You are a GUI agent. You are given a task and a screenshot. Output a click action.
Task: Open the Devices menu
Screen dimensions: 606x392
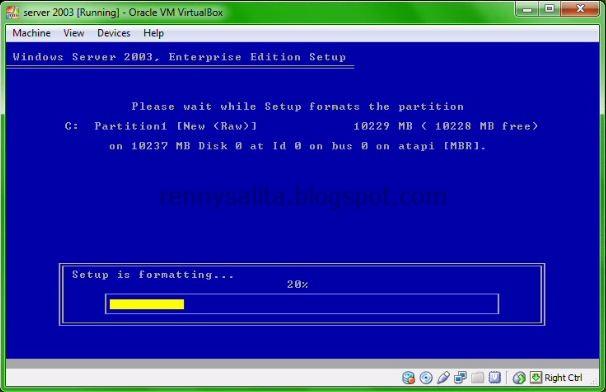(114, 33)
